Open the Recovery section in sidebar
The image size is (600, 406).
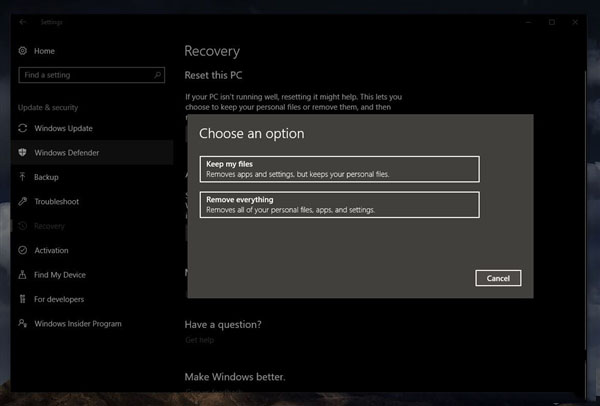point(49,226)
